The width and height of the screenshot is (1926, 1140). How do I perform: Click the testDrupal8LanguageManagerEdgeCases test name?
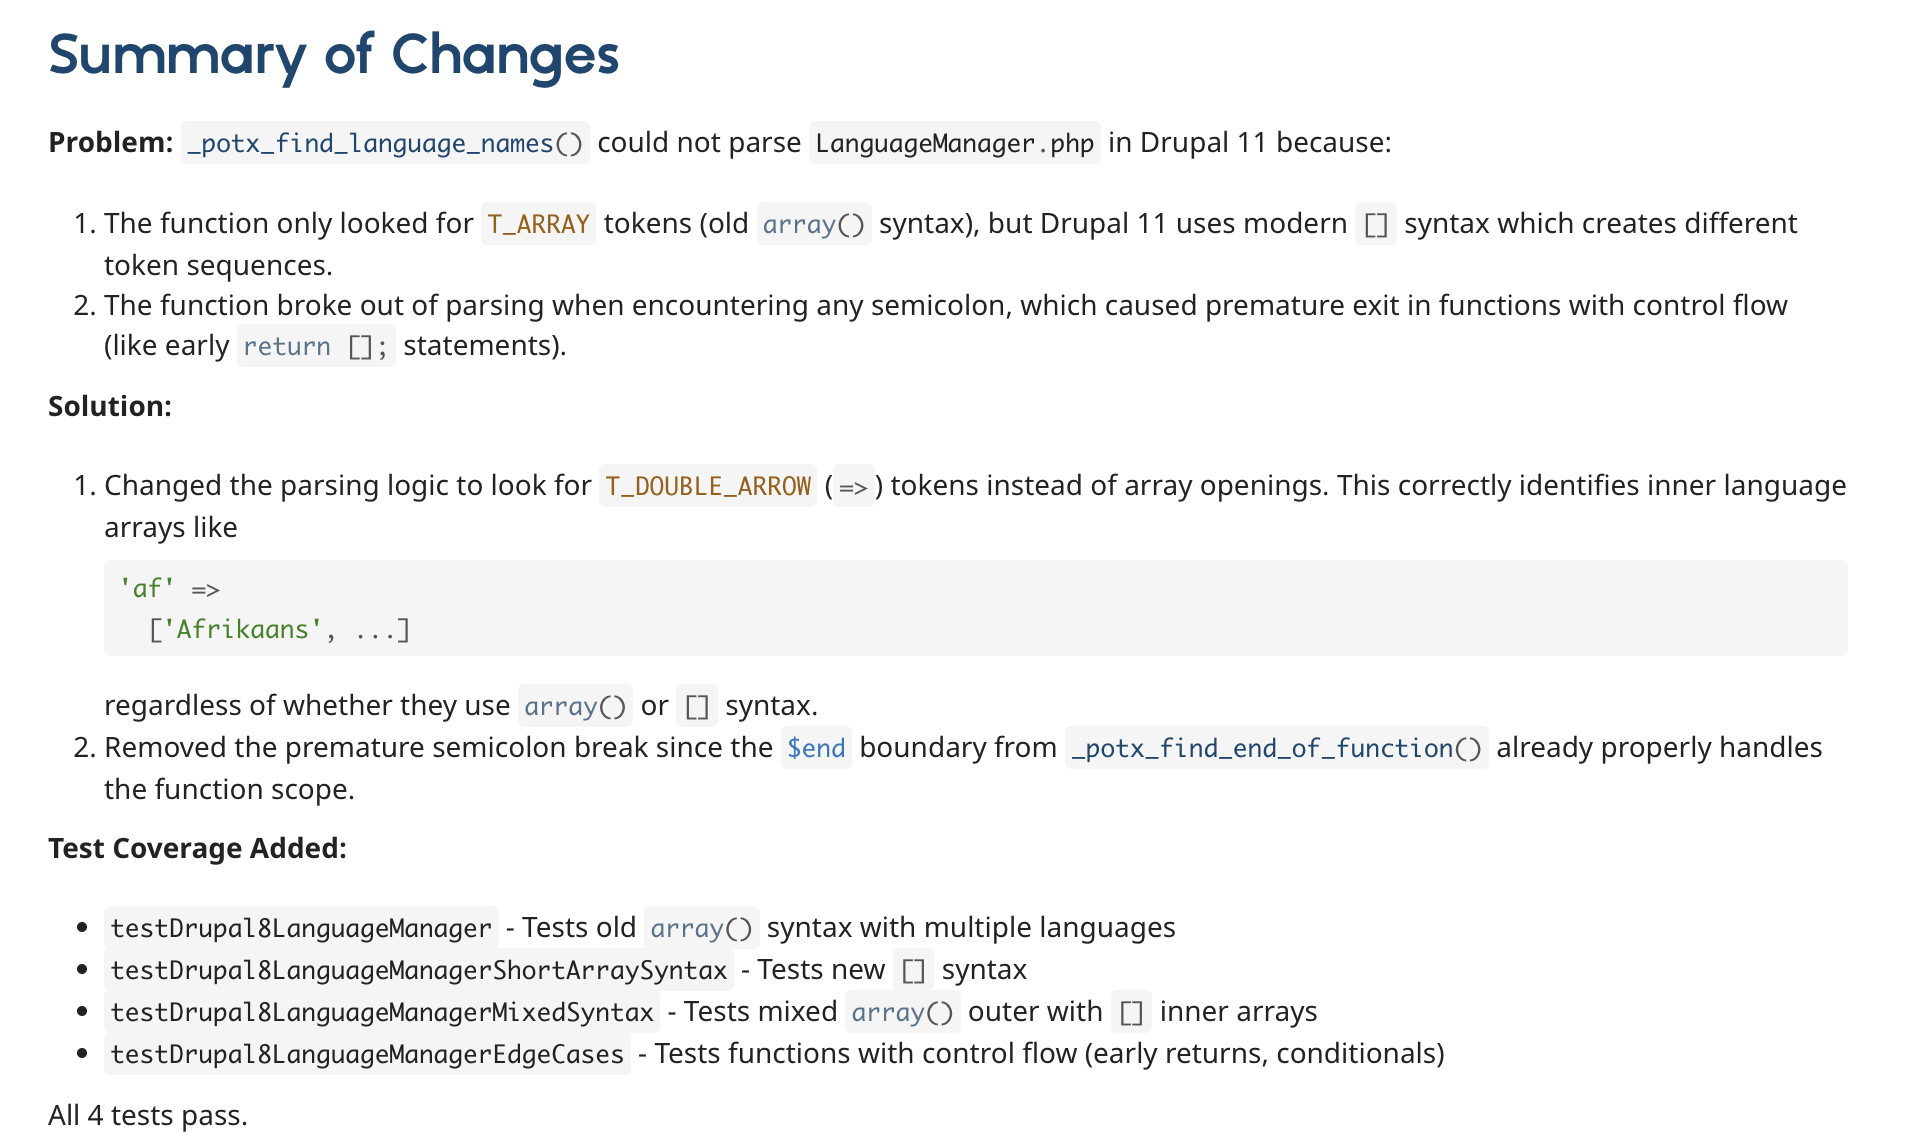pyautogui.click(x=367, y=1055)
